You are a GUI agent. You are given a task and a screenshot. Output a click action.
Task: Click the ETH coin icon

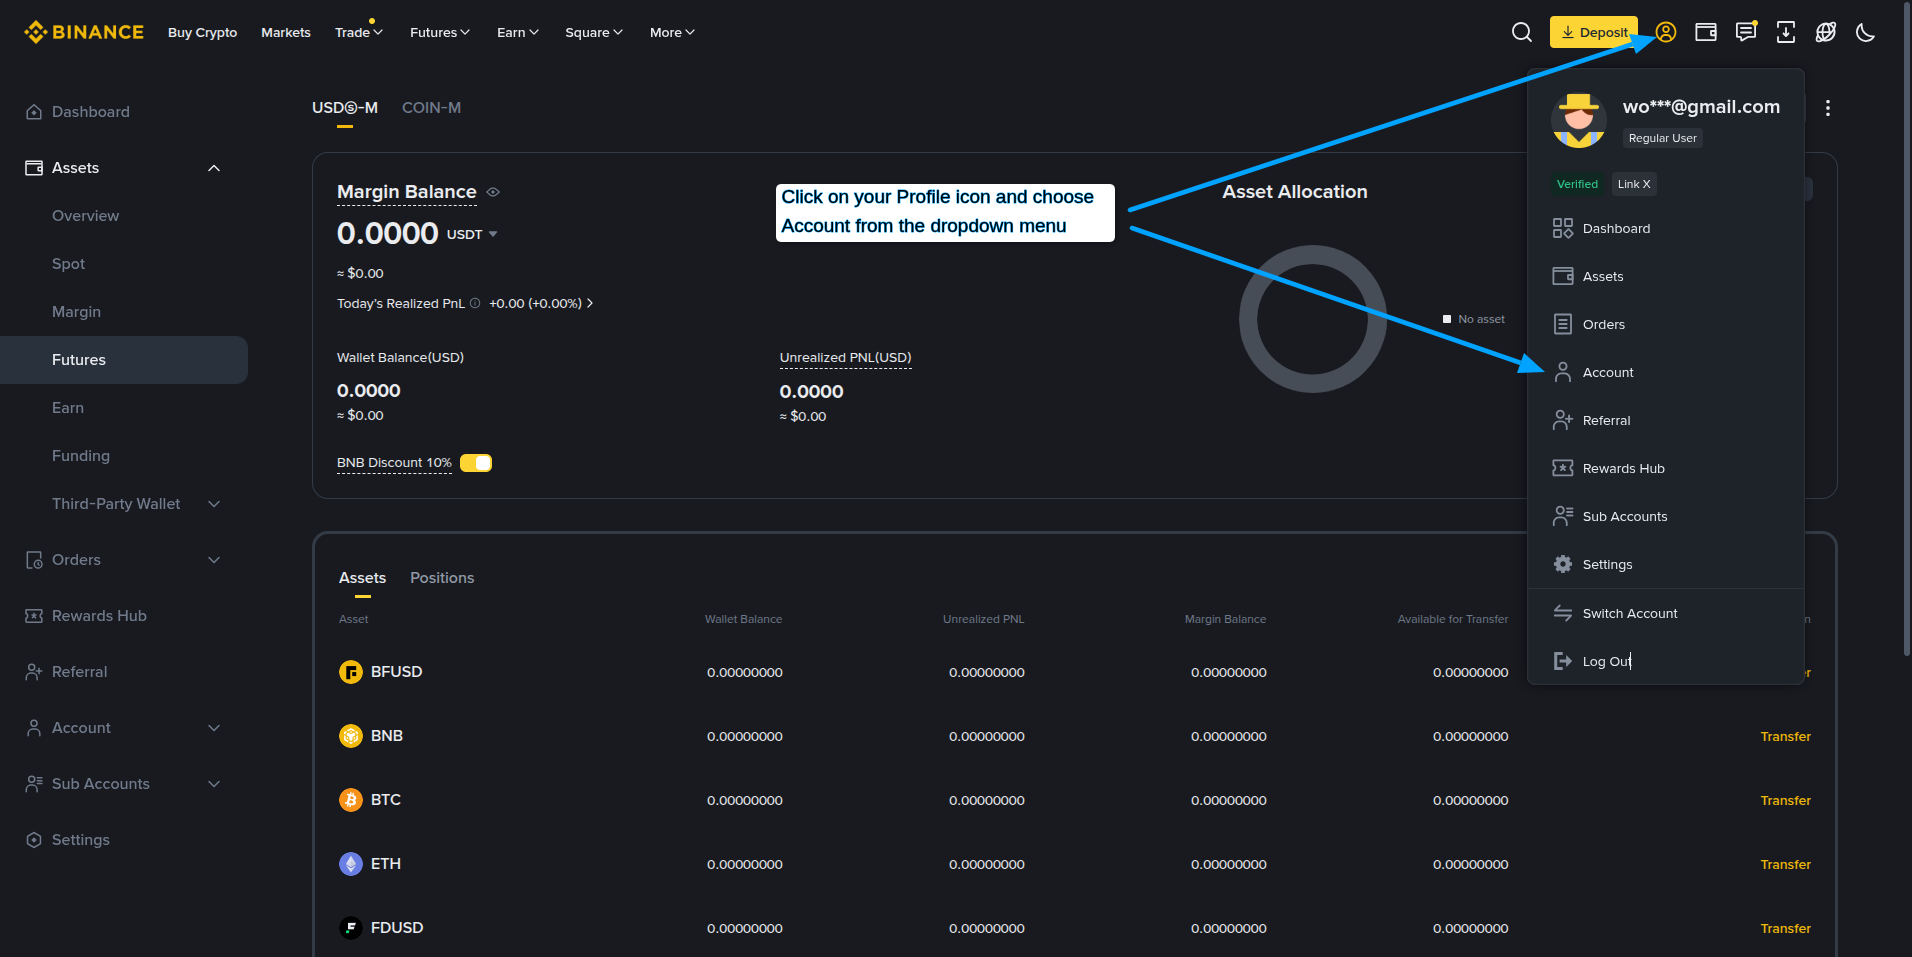351,864
